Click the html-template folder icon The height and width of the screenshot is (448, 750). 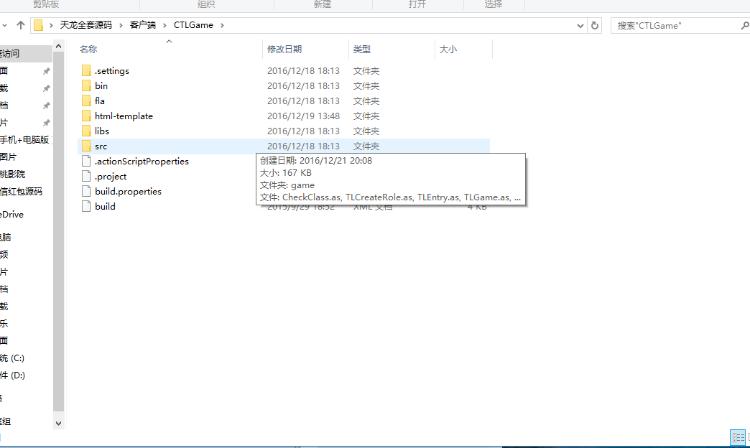[x=86, y=116]
